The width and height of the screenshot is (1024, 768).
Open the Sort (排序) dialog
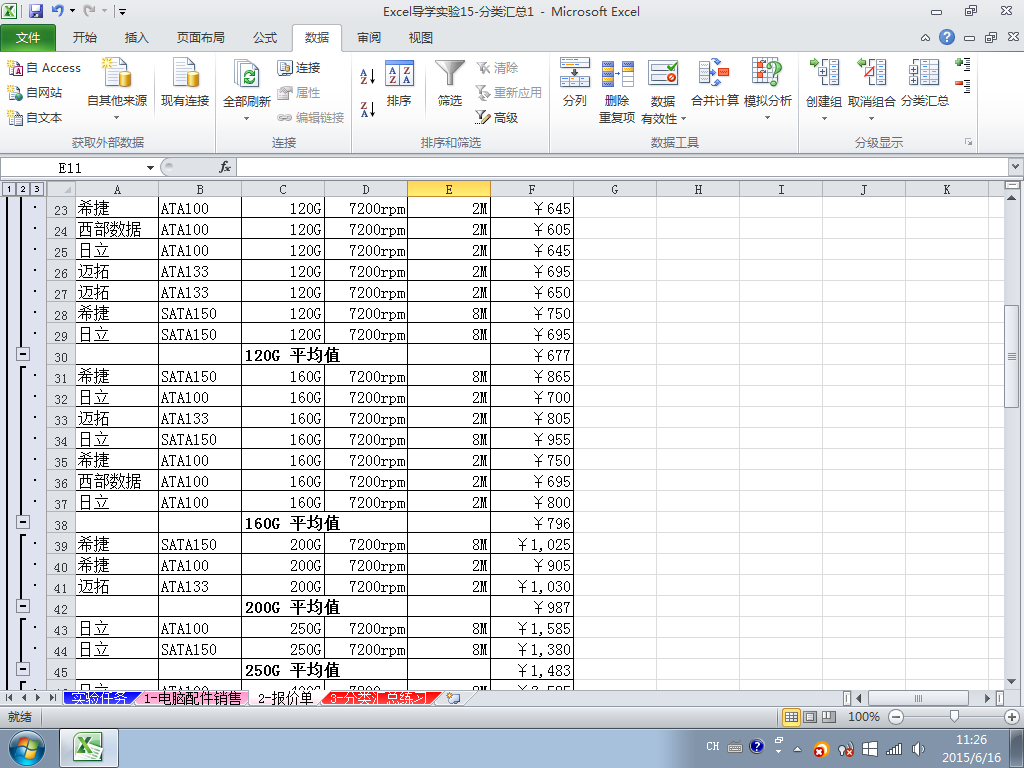point(399,82)
